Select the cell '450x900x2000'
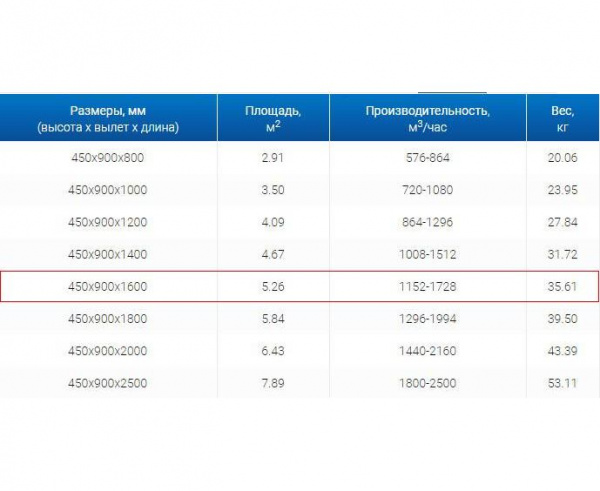The image size is (600, 491). point(108,351)
